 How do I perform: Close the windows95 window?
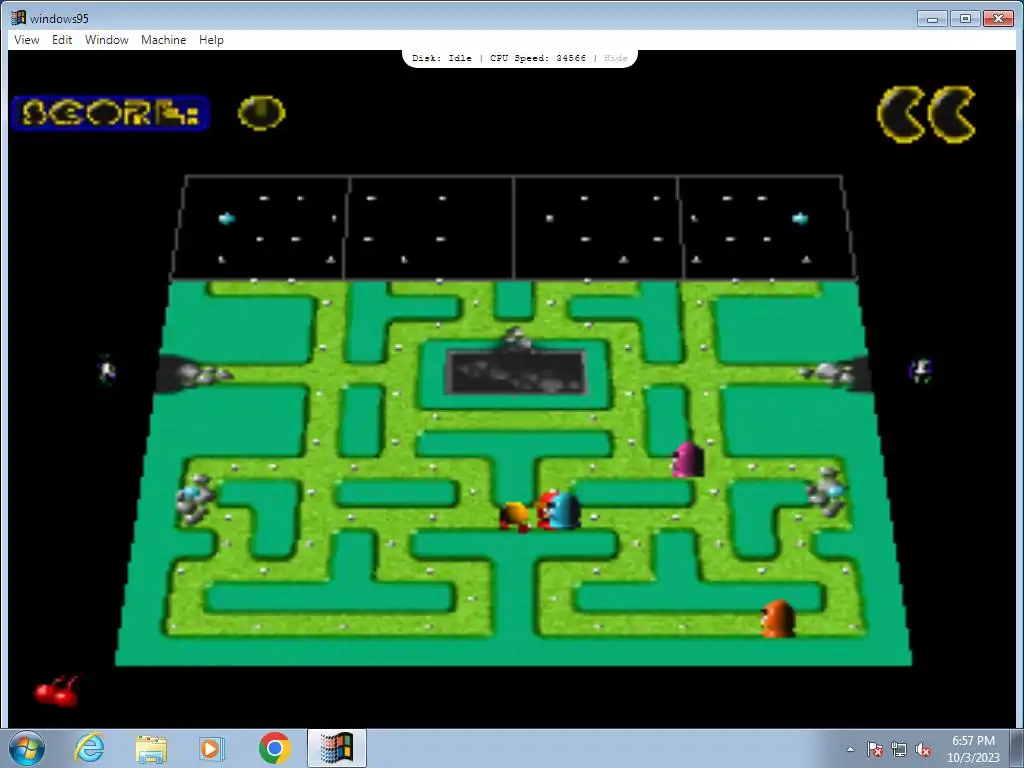[998, 18]
